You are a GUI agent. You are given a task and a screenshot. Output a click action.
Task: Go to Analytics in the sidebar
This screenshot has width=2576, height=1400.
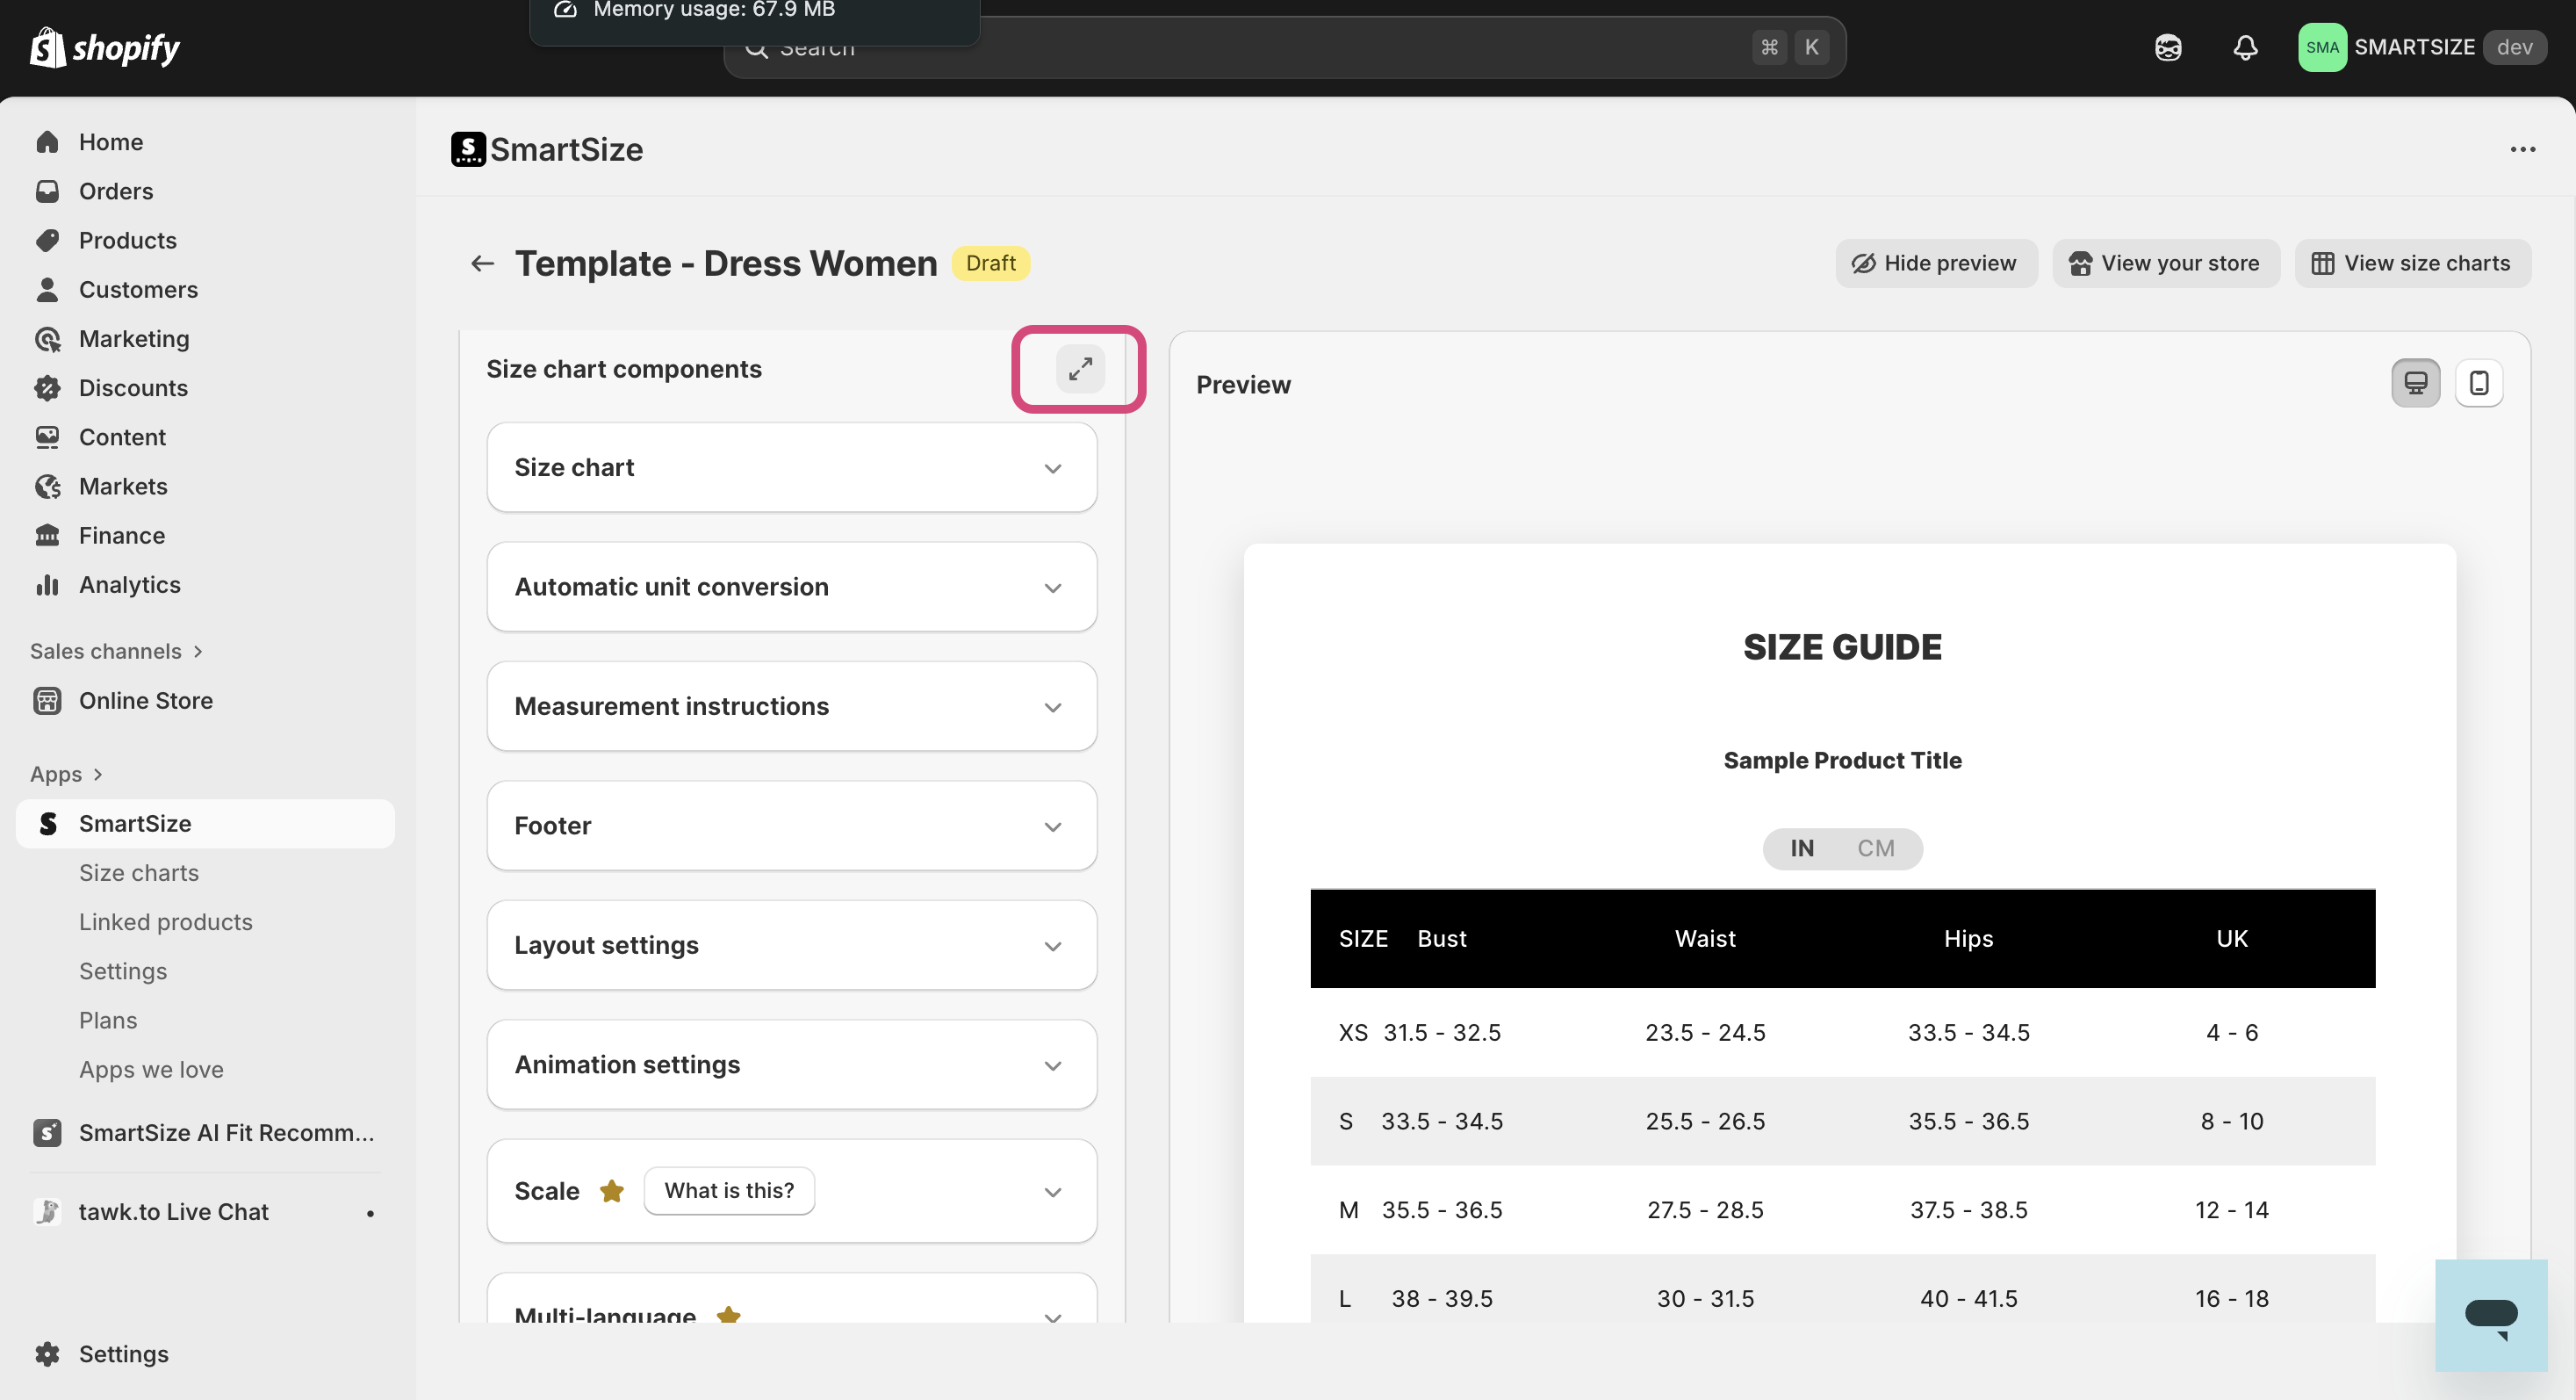click(129, 585)
